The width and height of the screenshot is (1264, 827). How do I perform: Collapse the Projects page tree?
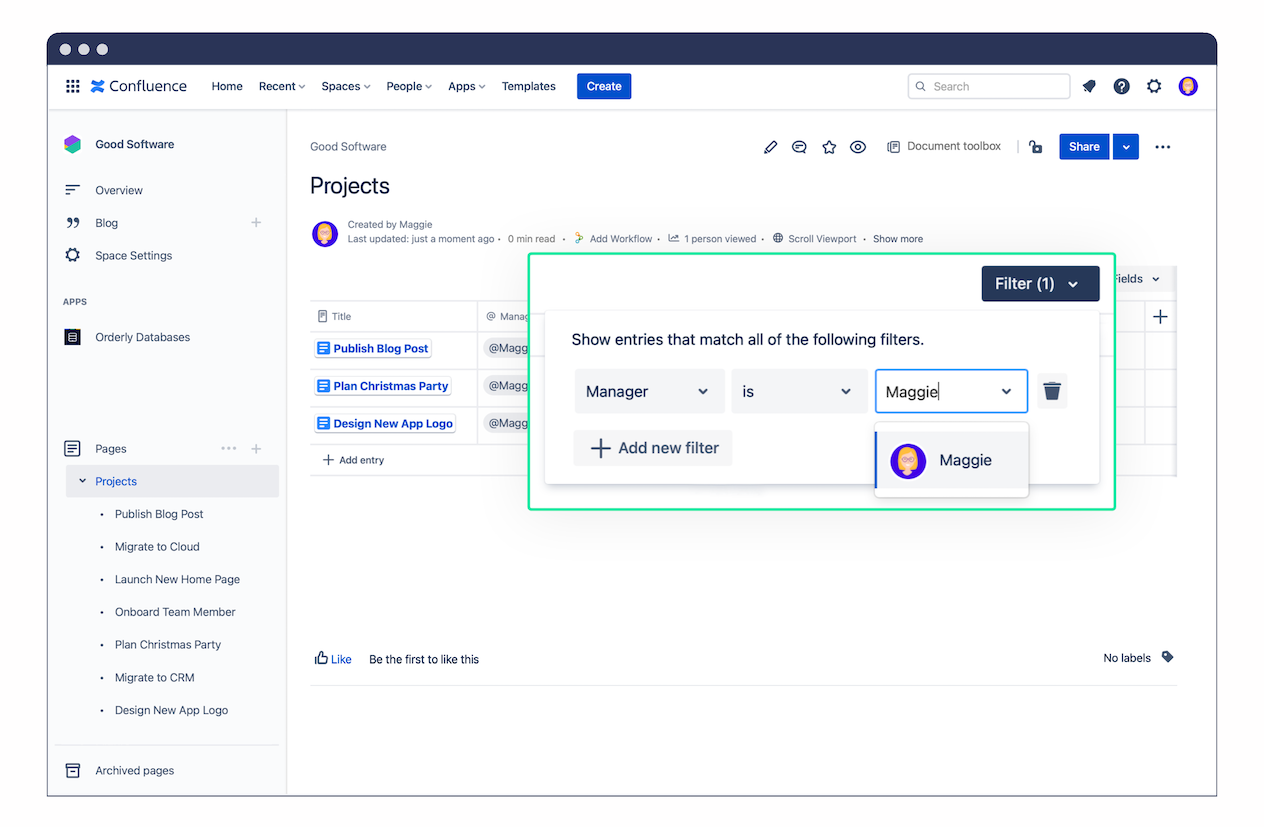pos(83,481)
